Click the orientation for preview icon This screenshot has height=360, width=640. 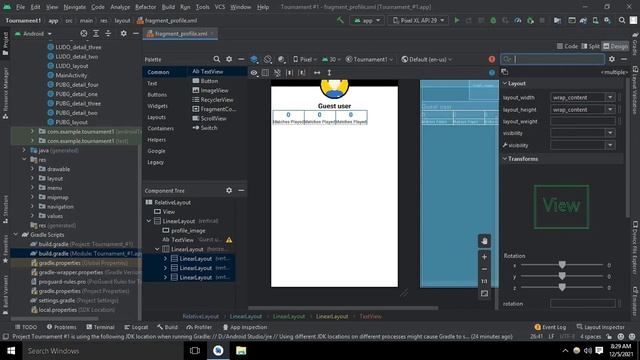(x=267, y=60)
